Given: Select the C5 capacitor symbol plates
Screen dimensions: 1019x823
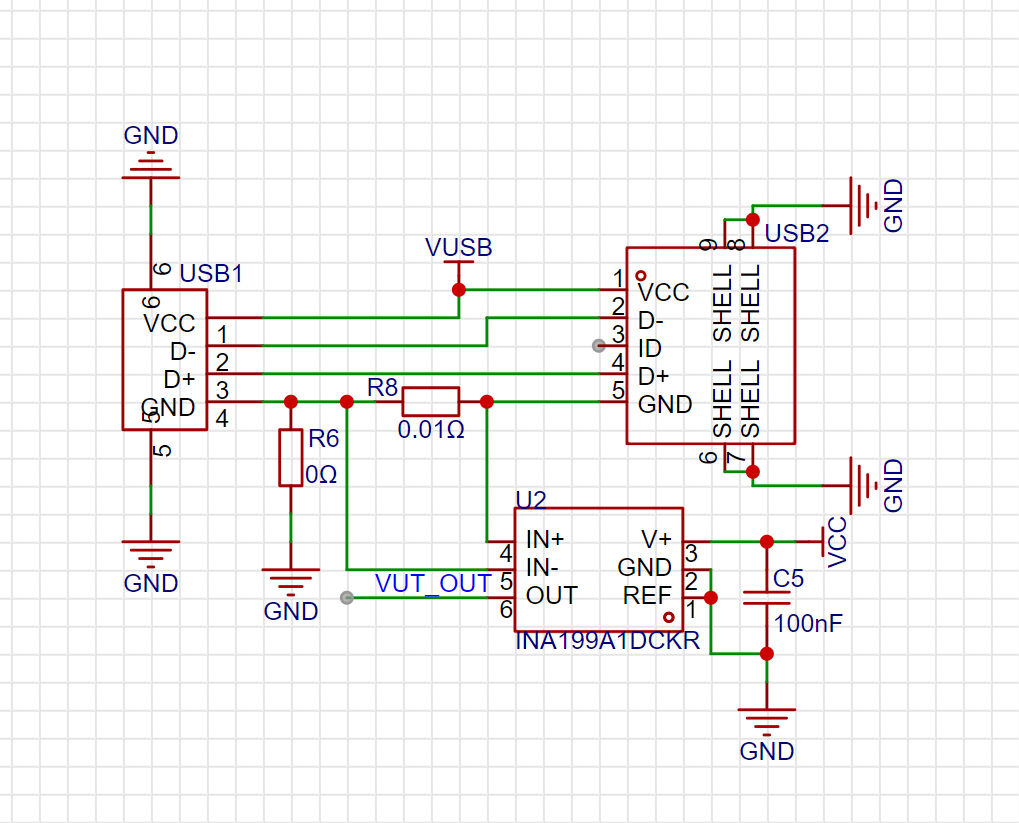Looking at the screenshot, I should (x=767, y=598).
